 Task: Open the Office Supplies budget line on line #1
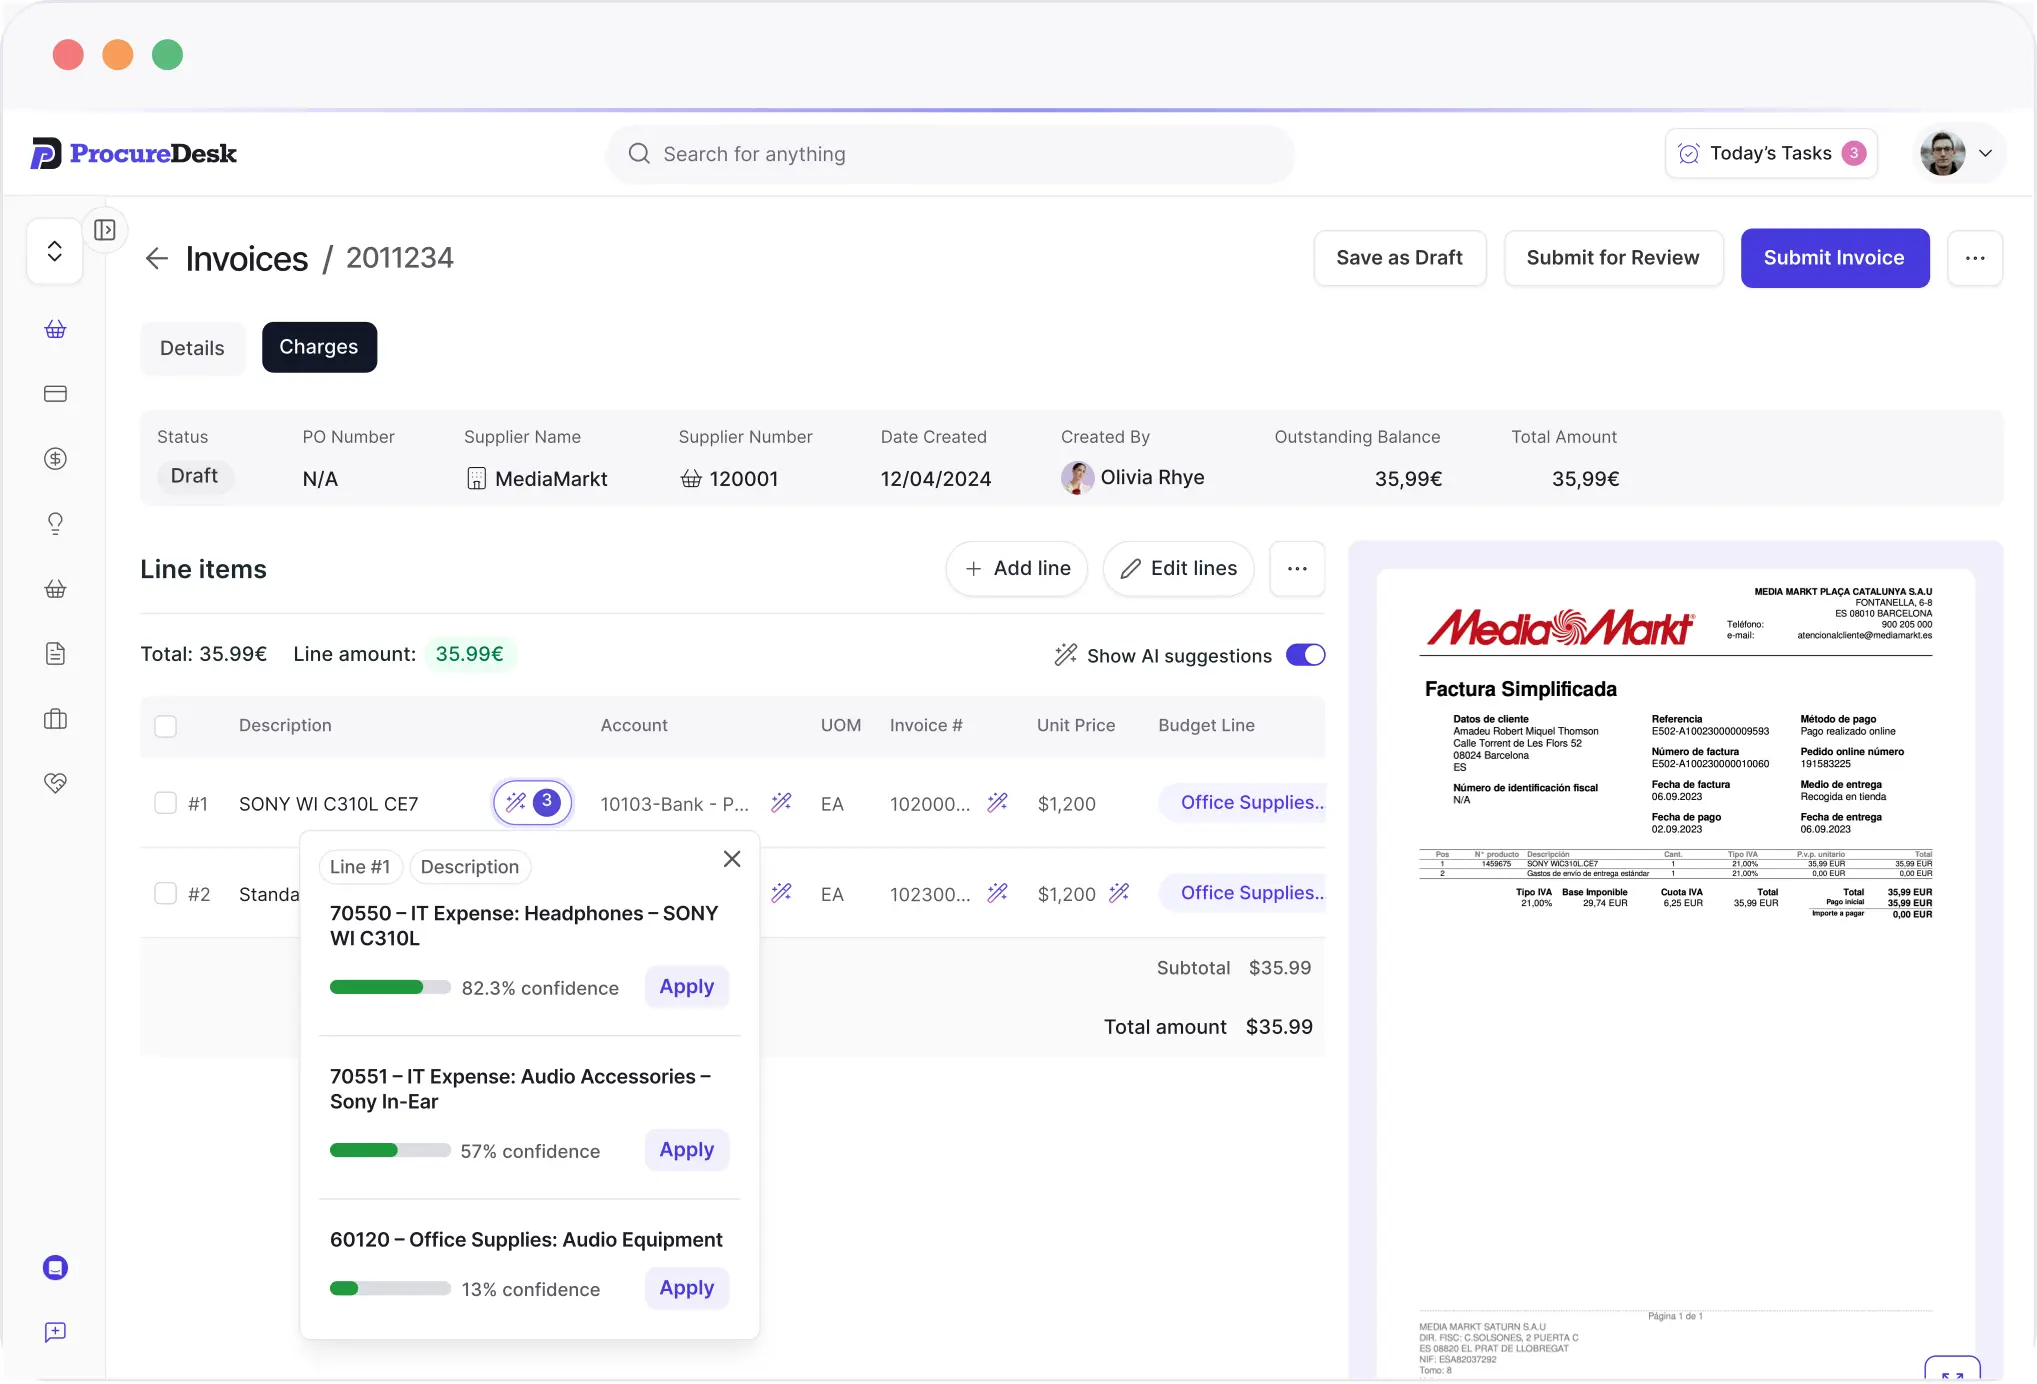click(1244, 802)
